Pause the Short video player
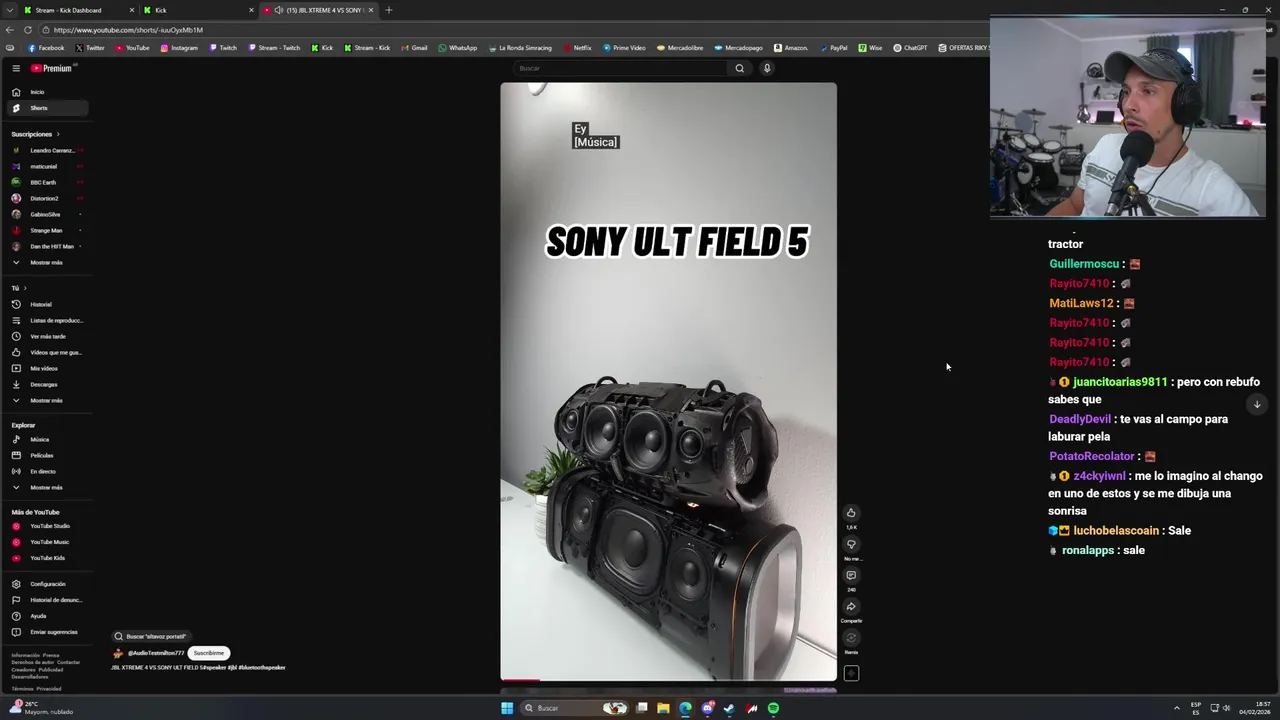Screen dimensions: 1280x720 (668, 381)
